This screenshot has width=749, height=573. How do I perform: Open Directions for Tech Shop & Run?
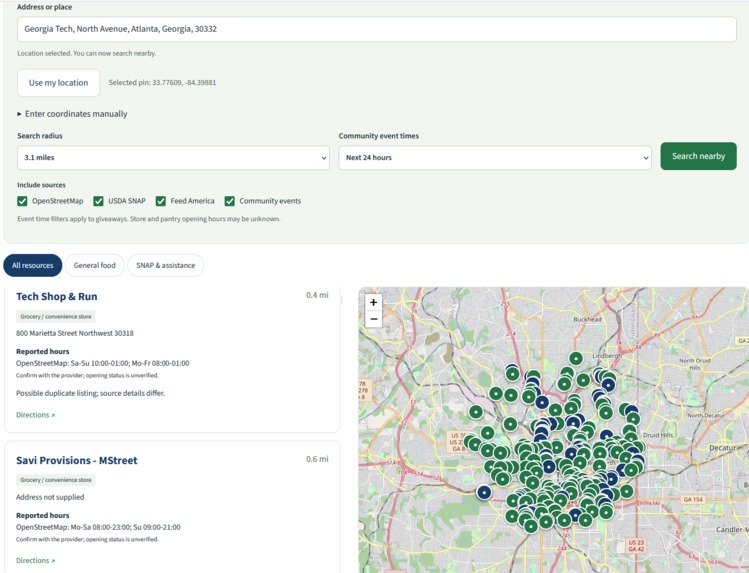[36, 415]
